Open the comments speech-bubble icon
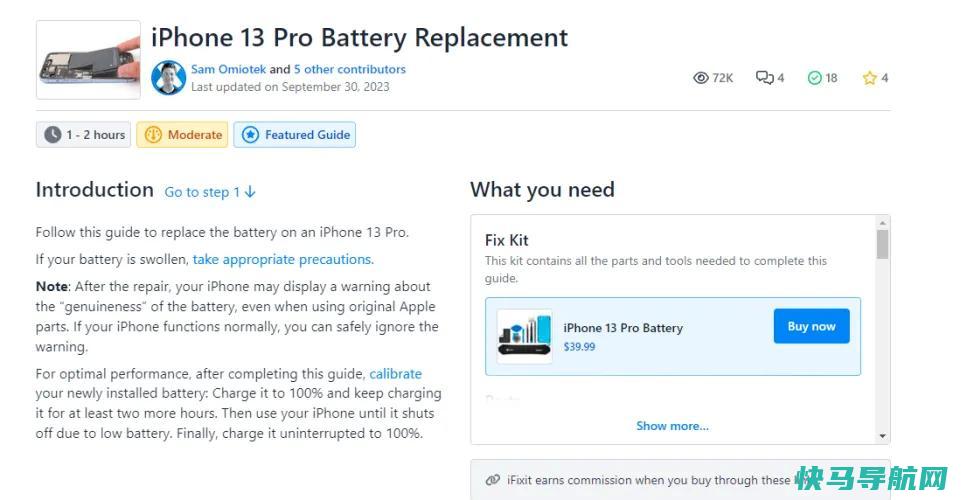 pyautogui.click(x=764, y=78)
